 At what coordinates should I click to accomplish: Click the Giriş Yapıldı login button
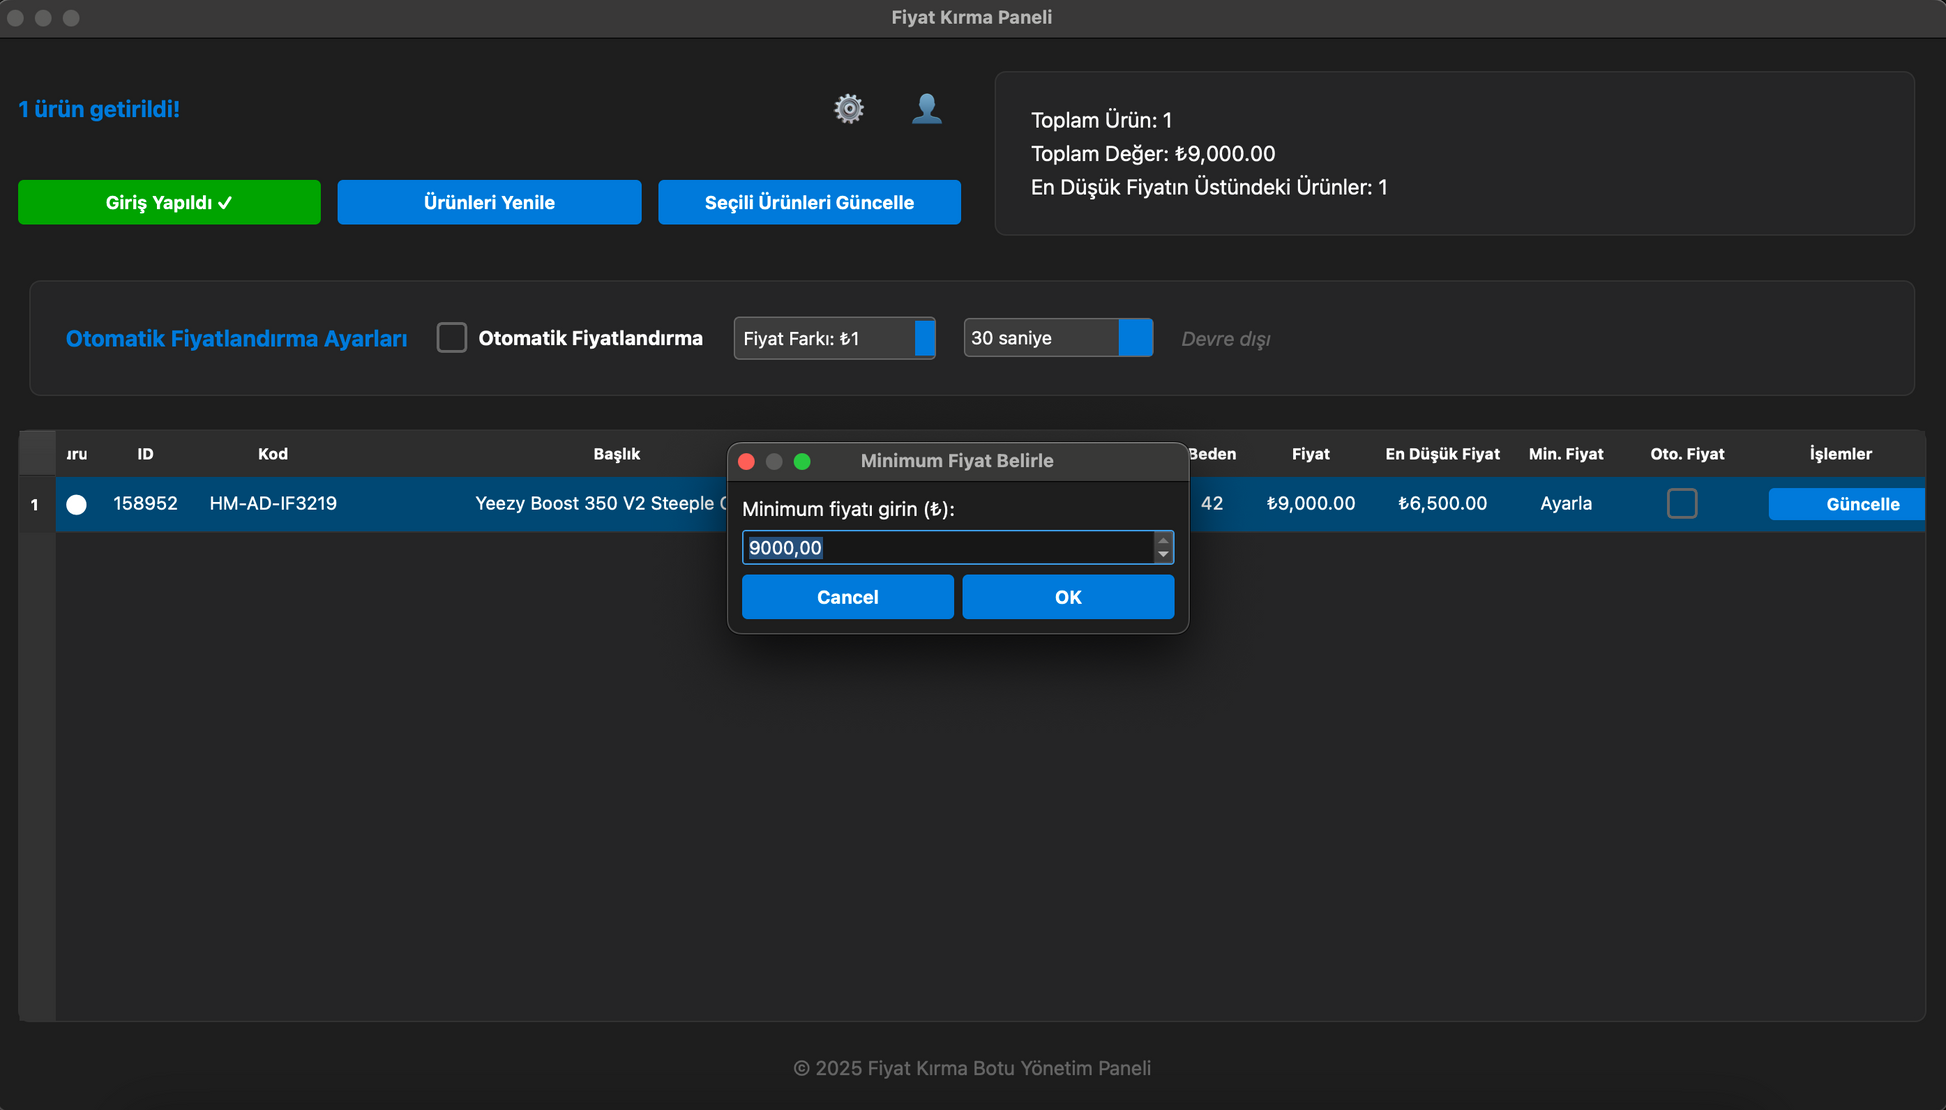pos(169,202)
